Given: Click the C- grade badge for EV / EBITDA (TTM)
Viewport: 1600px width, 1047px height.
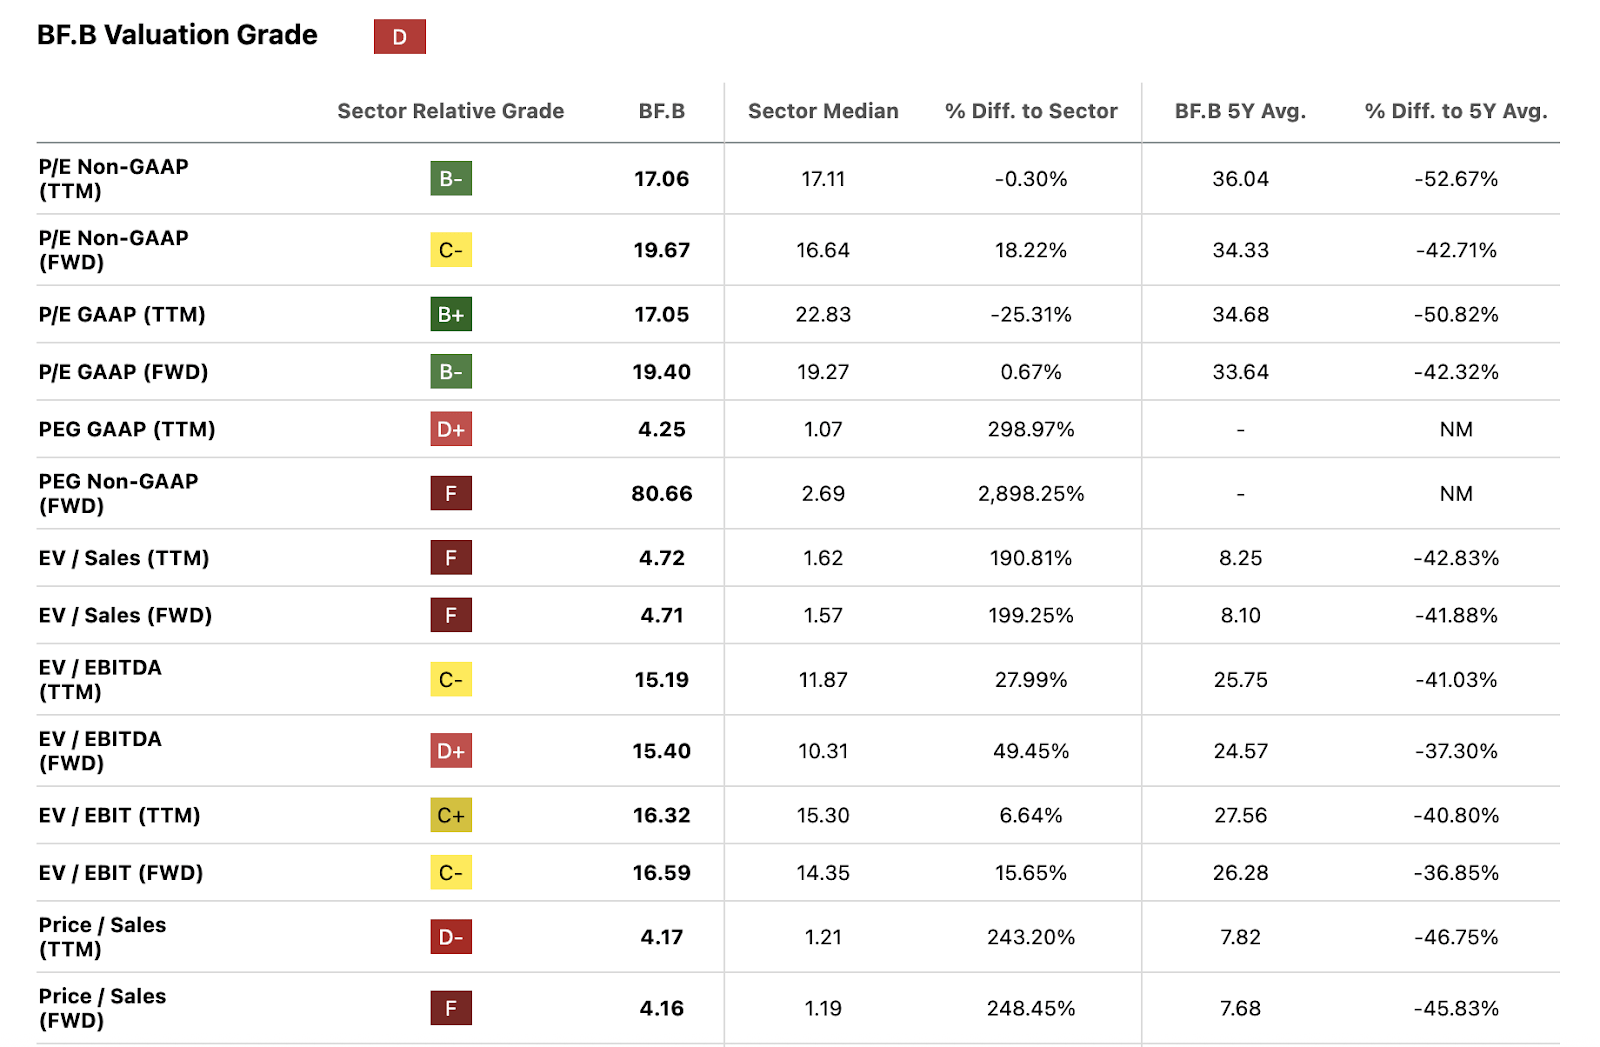Looking at the screenshot, I should [x=451, y=680].
